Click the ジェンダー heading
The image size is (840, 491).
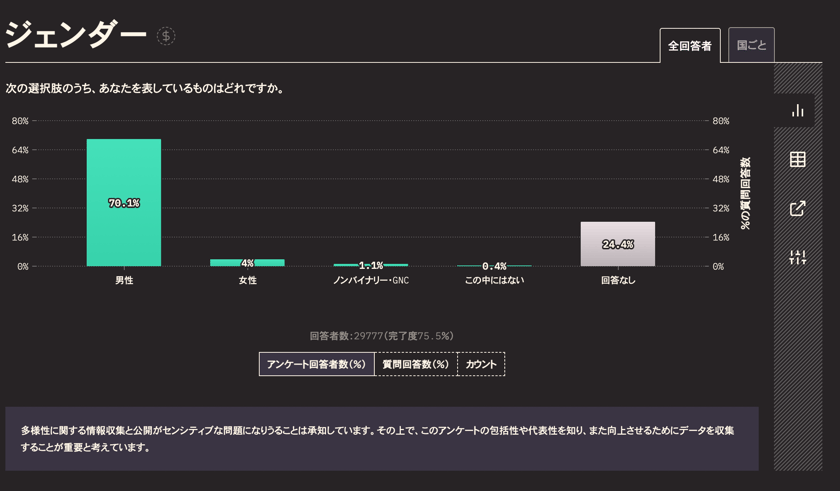coord(76,35)
